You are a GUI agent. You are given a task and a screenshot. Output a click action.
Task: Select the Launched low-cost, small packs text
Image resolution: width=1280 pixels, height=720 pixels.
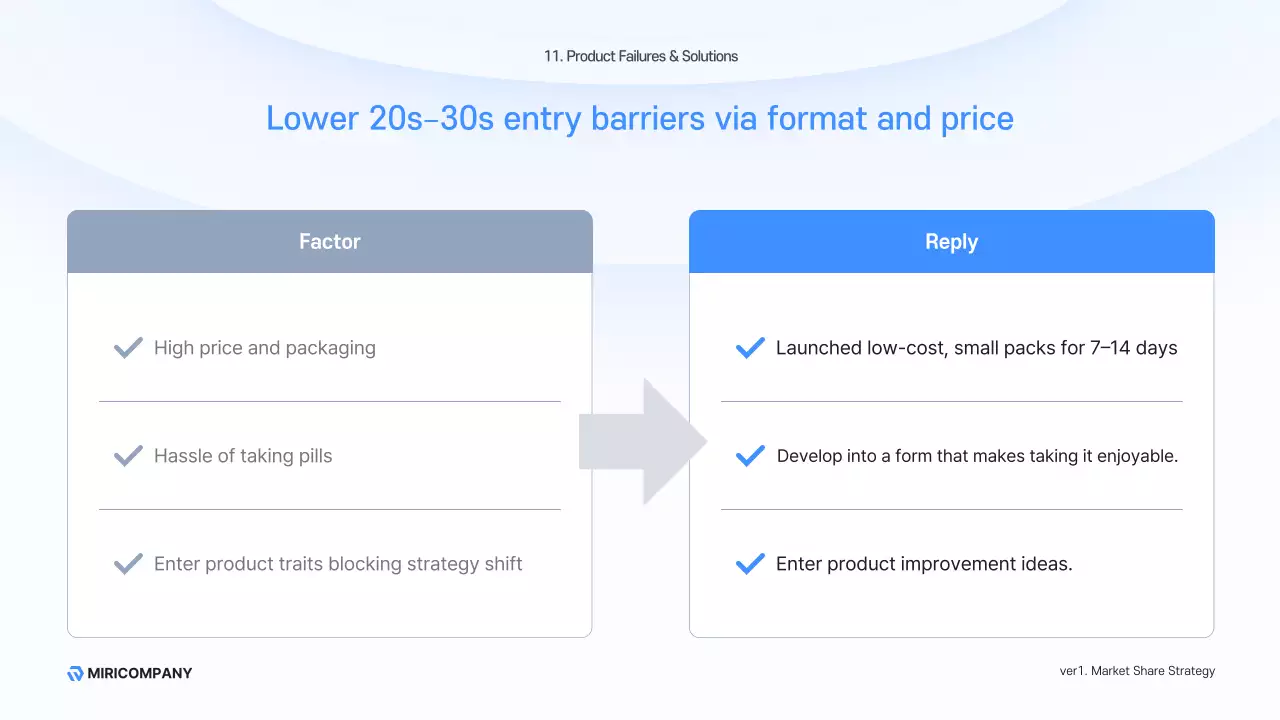(976, 348)
